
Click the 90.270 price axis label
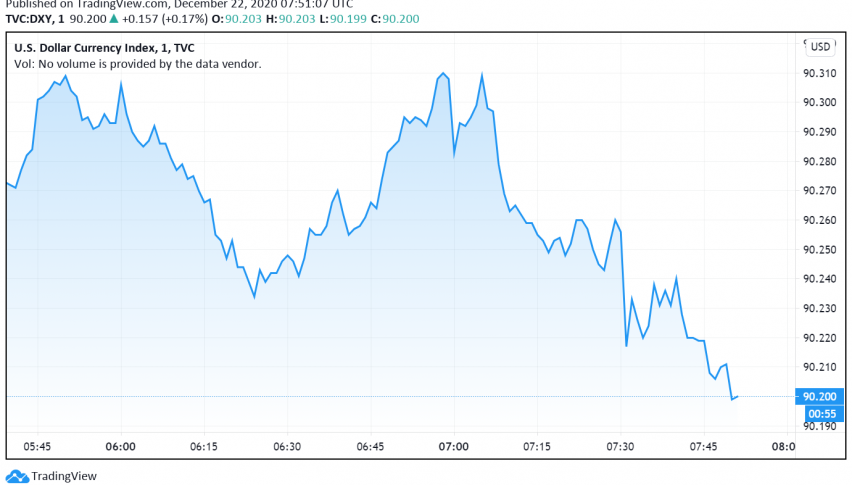click(819, 191)
